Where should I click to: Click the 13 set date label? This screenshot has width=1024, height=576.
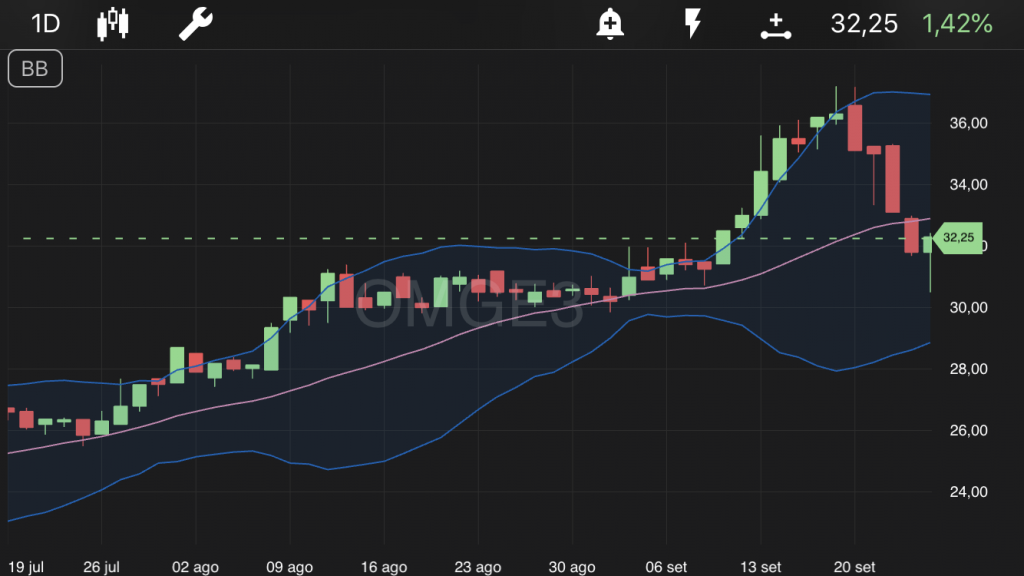coord(761,567)
